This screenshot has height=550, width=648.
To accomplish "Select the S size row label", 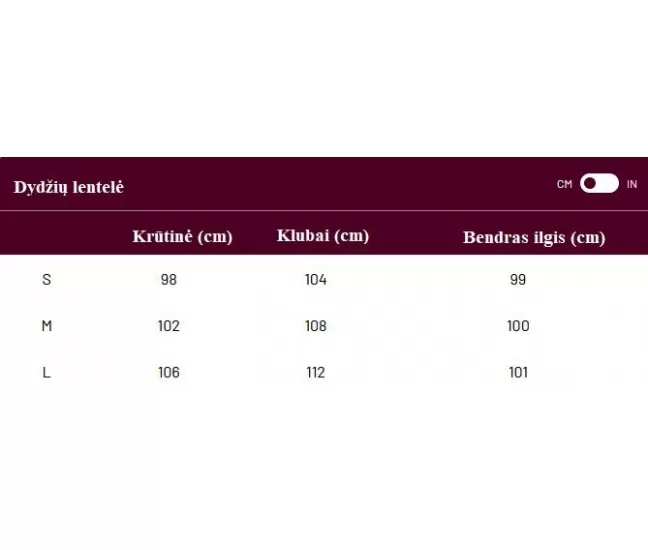I will click(x=47, y=279).
